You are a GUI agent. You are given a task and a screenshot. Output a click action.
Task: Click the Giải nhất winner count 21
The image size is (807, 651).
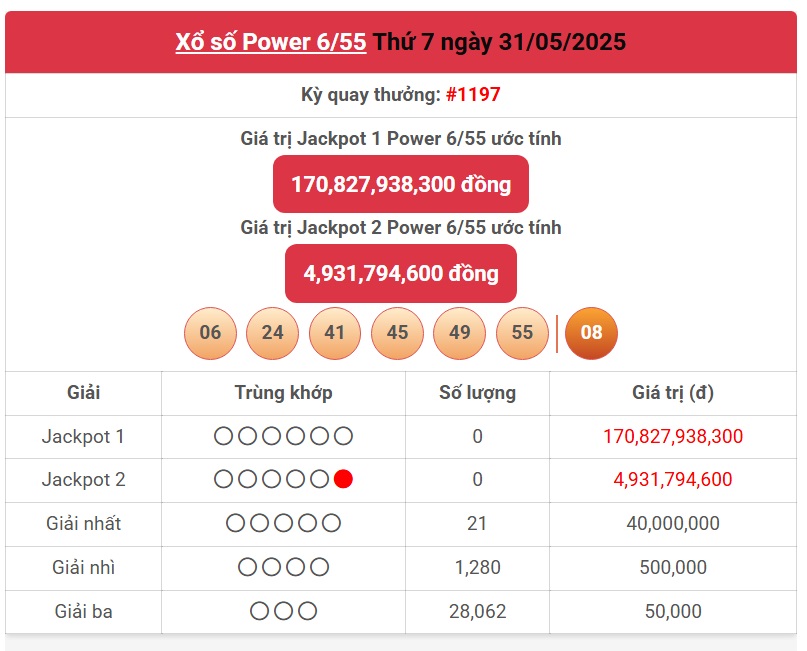[x=477, y=523]
